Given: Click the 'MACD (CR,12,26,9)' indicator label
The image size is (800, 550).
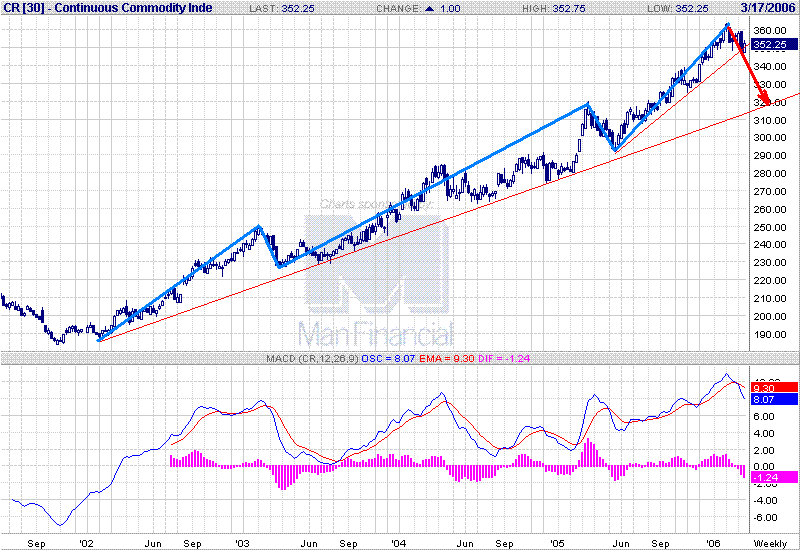Looking at the screenshot, I should coord(312,359).
